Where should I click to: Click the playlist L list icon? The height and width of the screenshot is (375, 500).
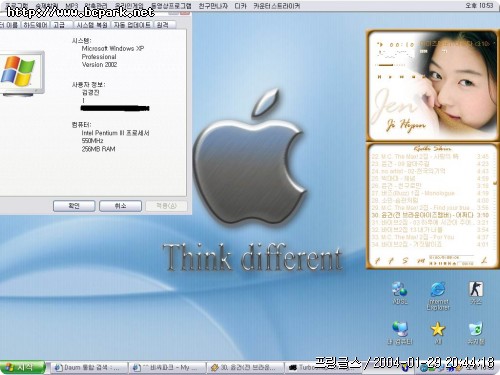484,261
